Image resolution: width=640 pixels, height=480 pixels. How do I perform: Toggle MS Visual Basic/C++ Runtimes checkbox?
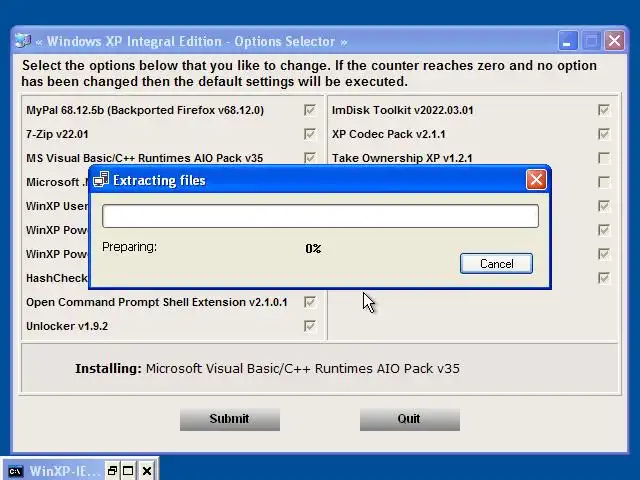(310, 158)
